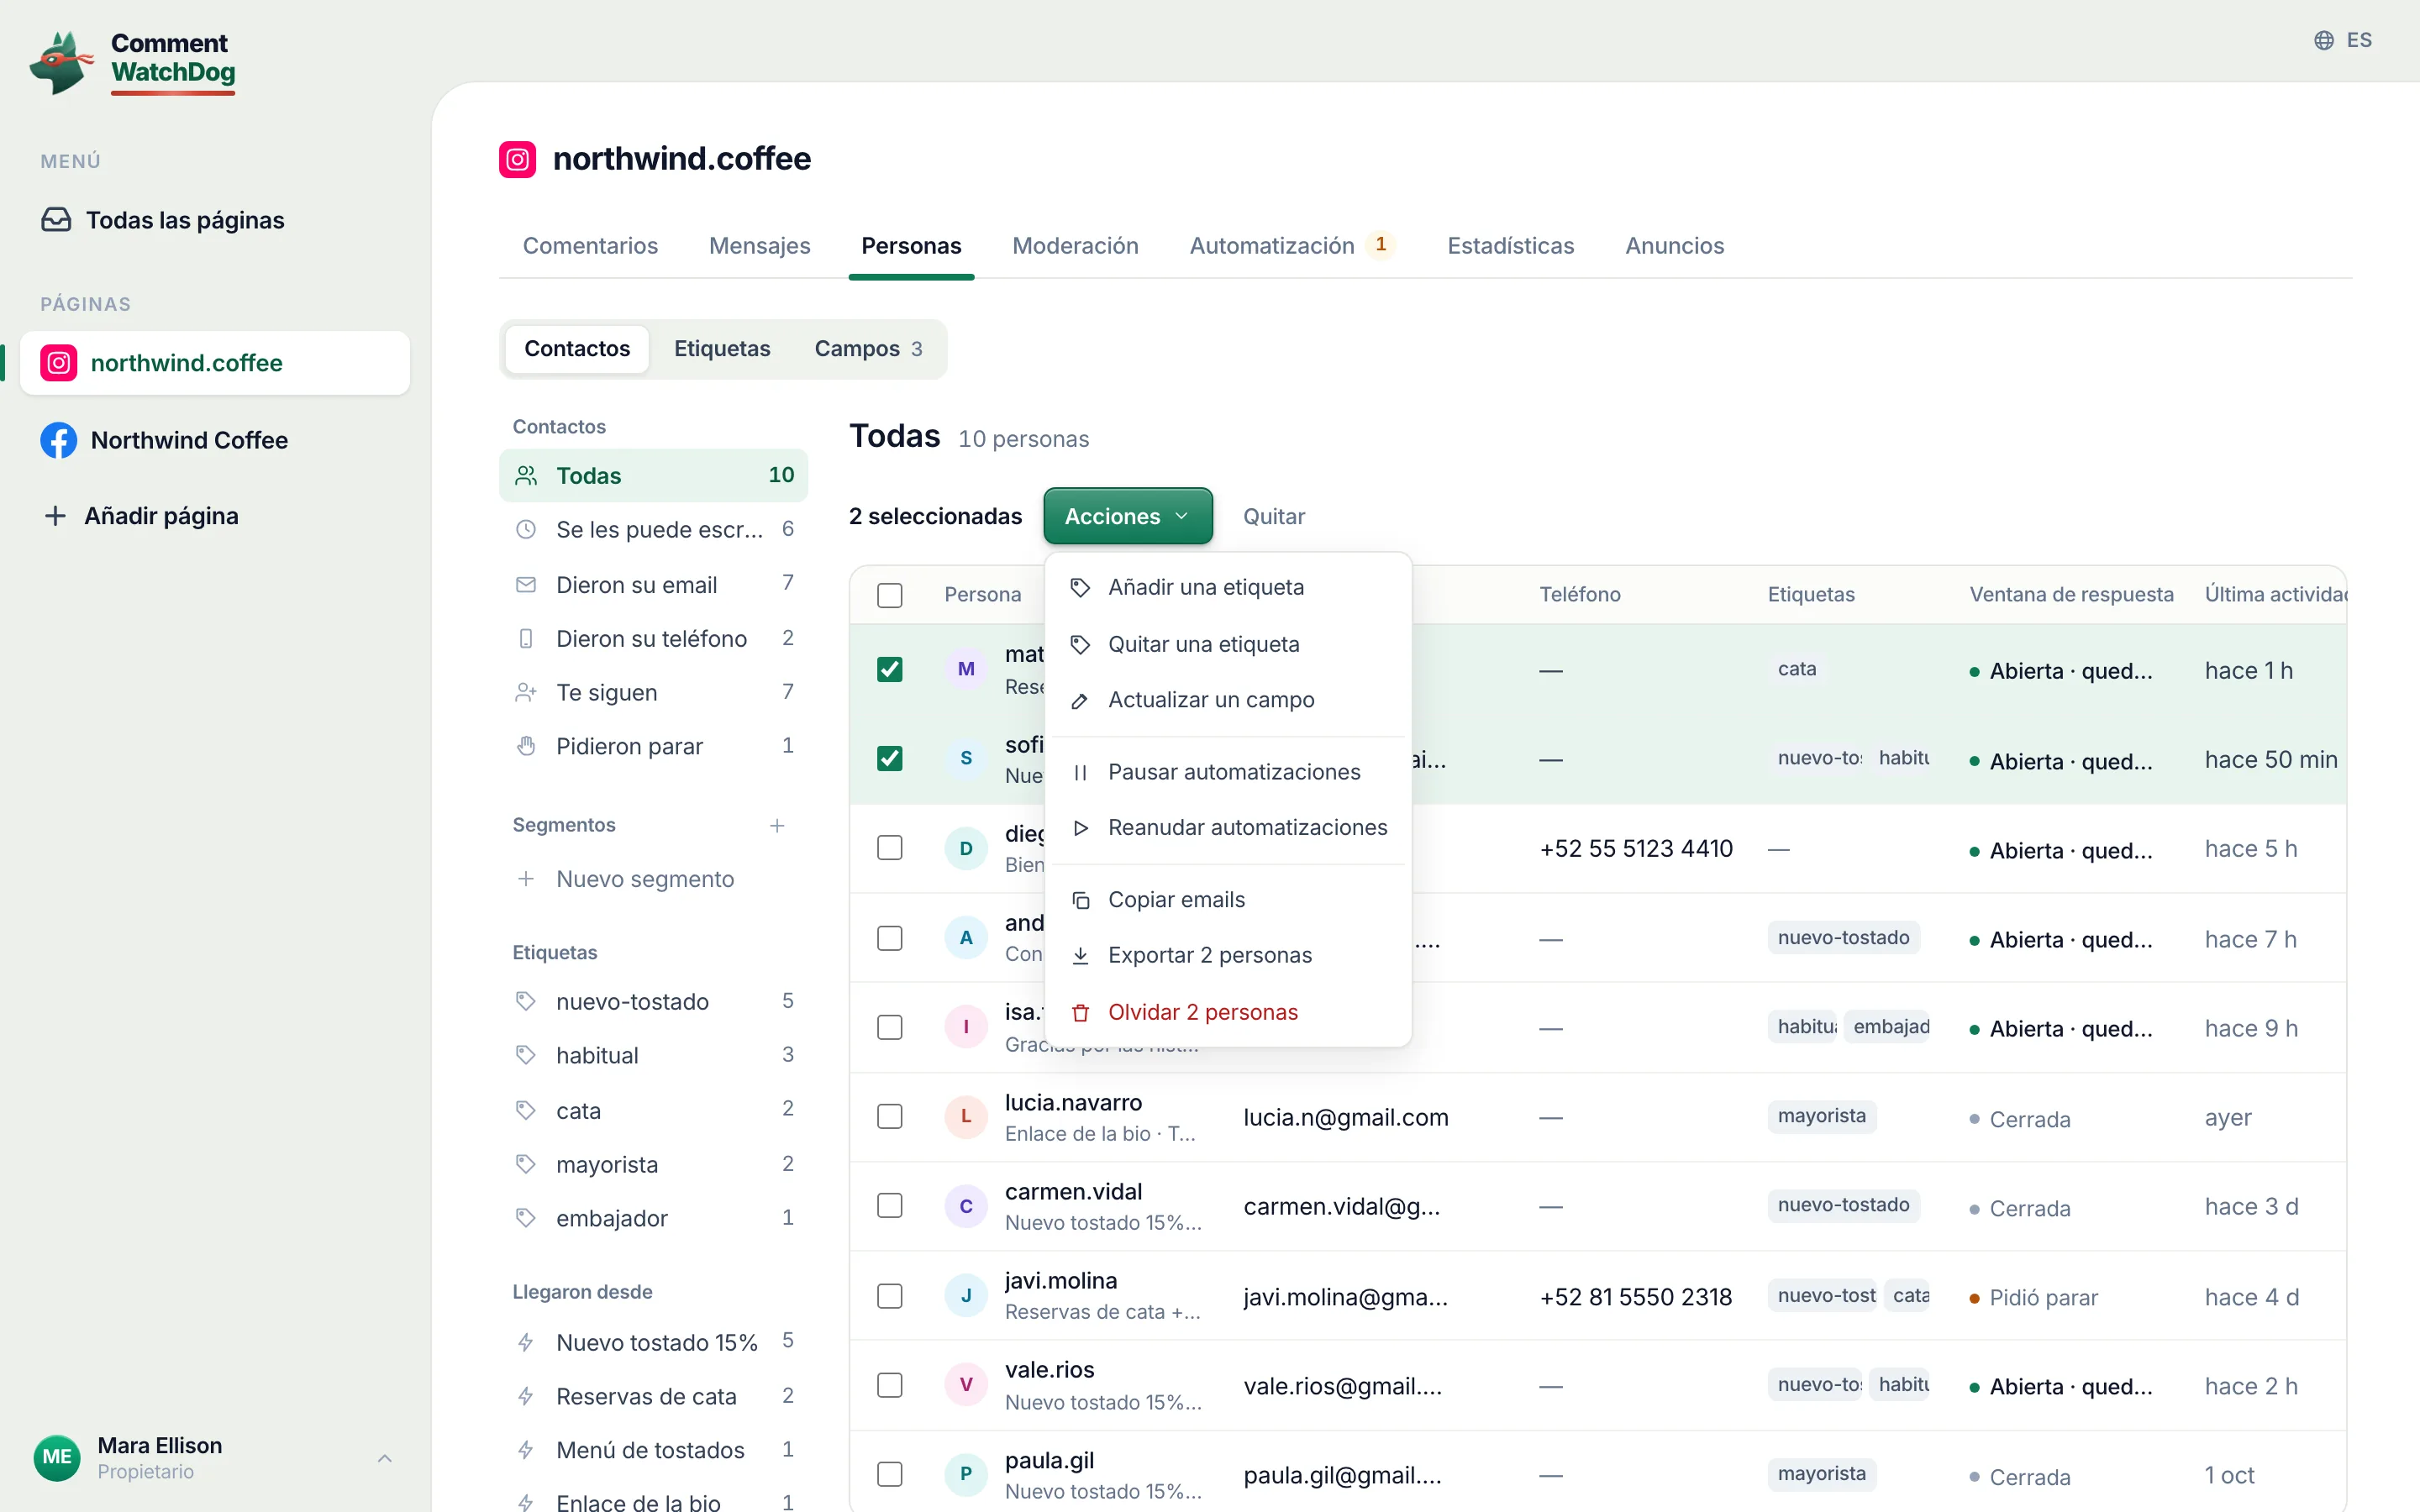Screen dimensions: 2420x1512
Task: Click play icon for Reanudar automatizaciones
Action: [x=1080, y=827]
